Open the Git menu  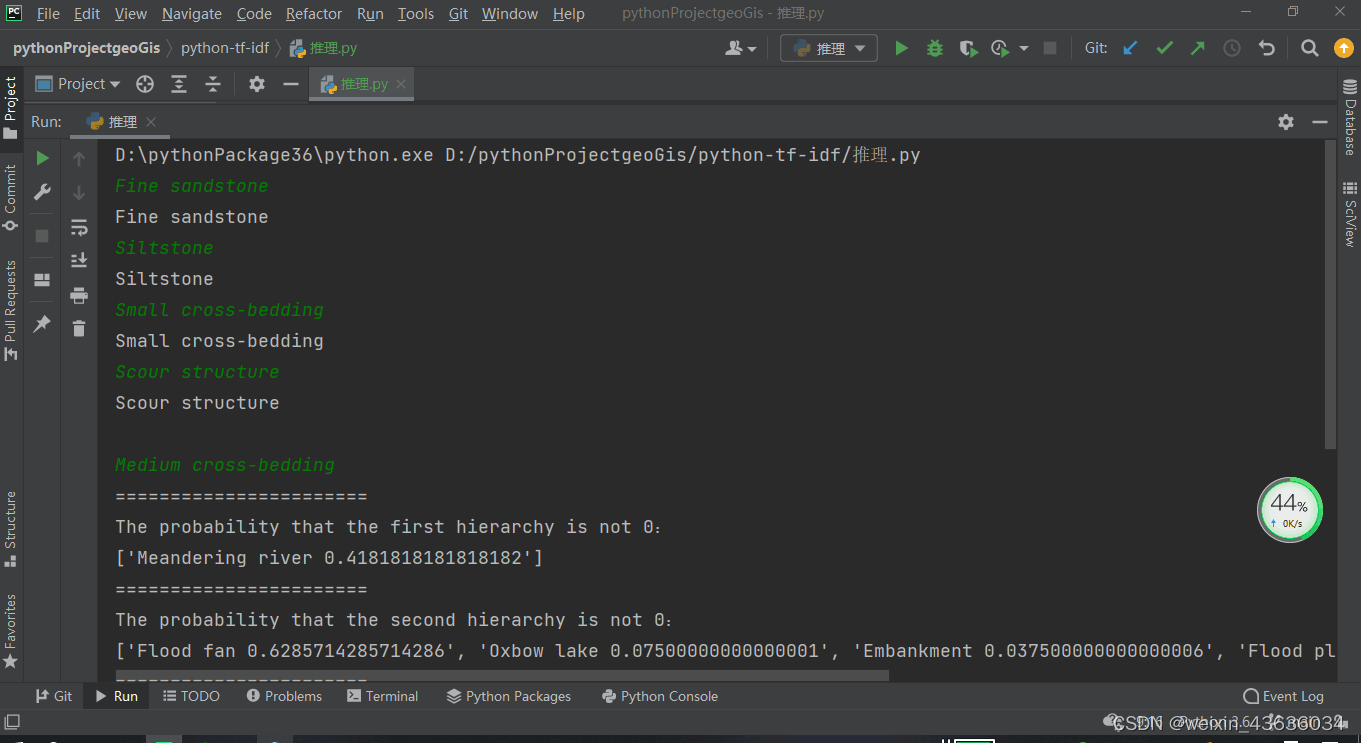tap(458, 14)
